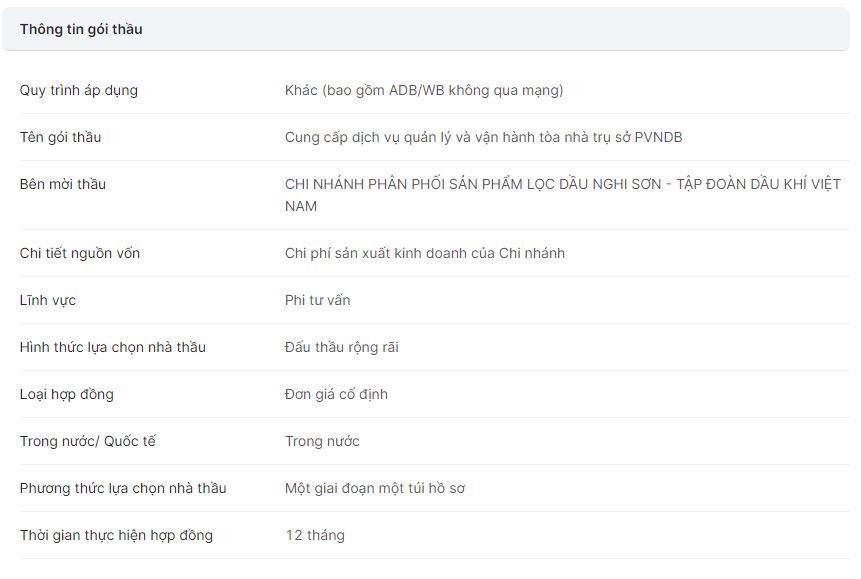Click the "Thời gian thực hiện hợp đồng" label
This screenshot has width=861, height=579.
click(116, 535)
